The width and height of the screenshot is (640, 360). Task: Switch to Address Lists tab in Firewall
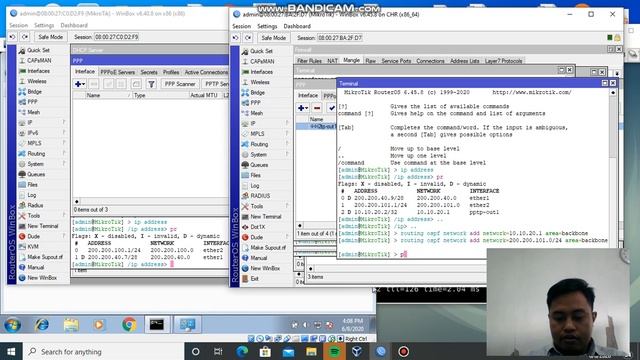pos(464,61)
